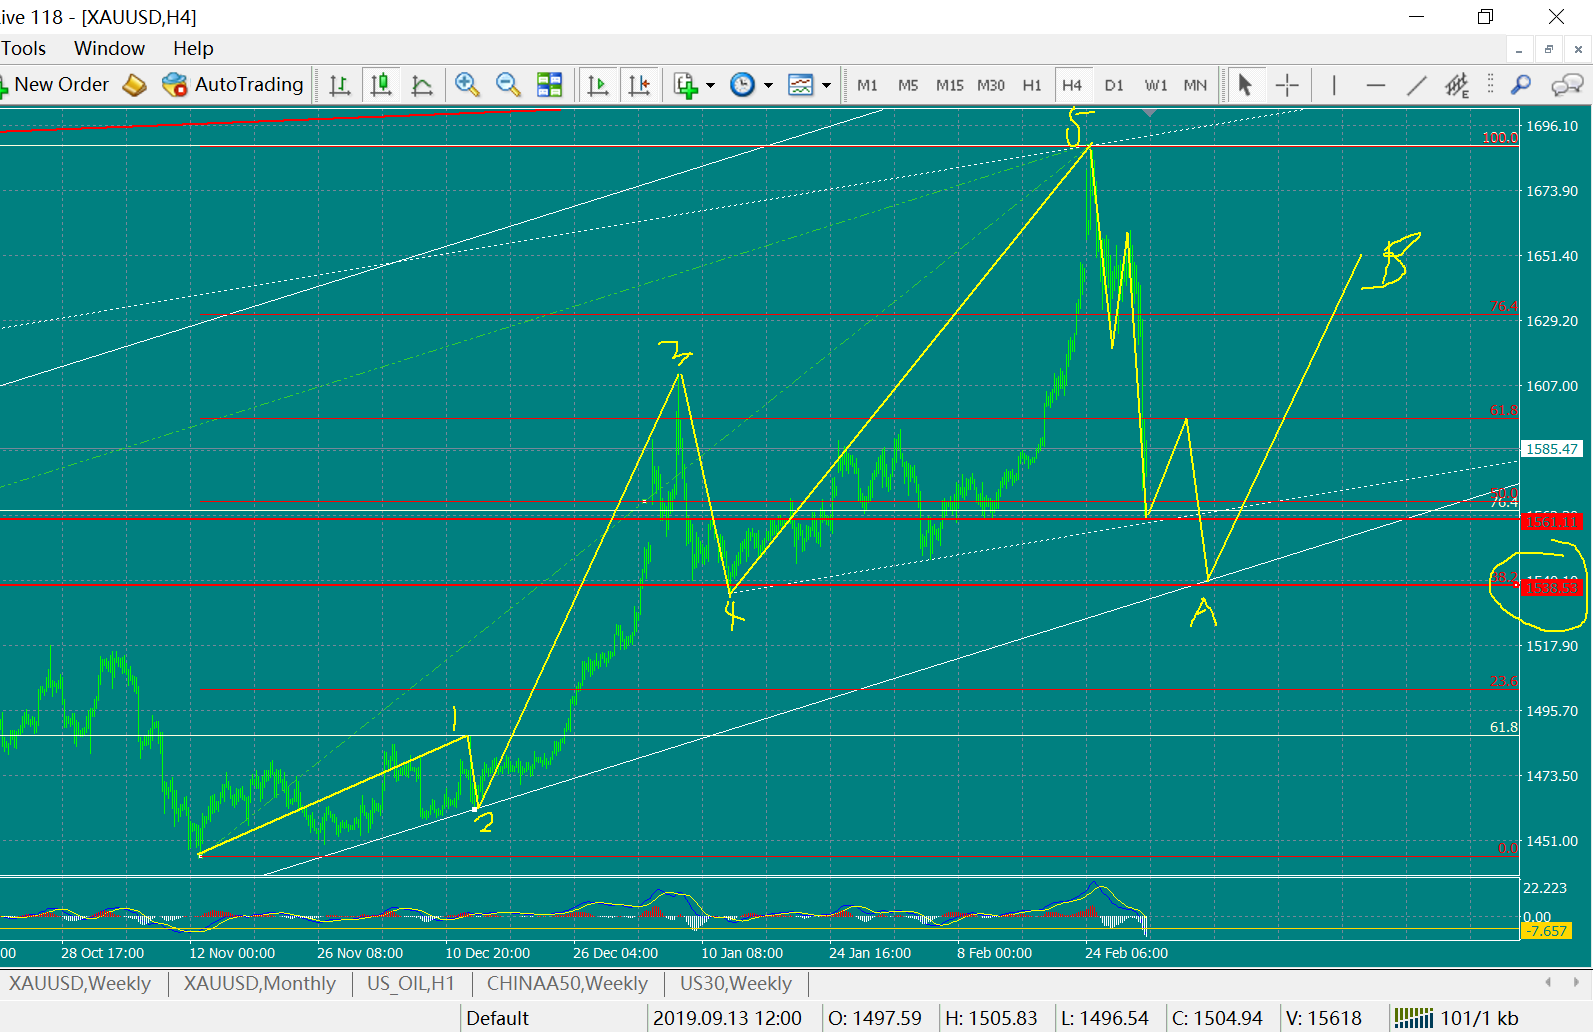The width and height of the screenshot is (1593, 1032).
Task: Click the O: 1497.59 open price
Action: [875, 1018]
